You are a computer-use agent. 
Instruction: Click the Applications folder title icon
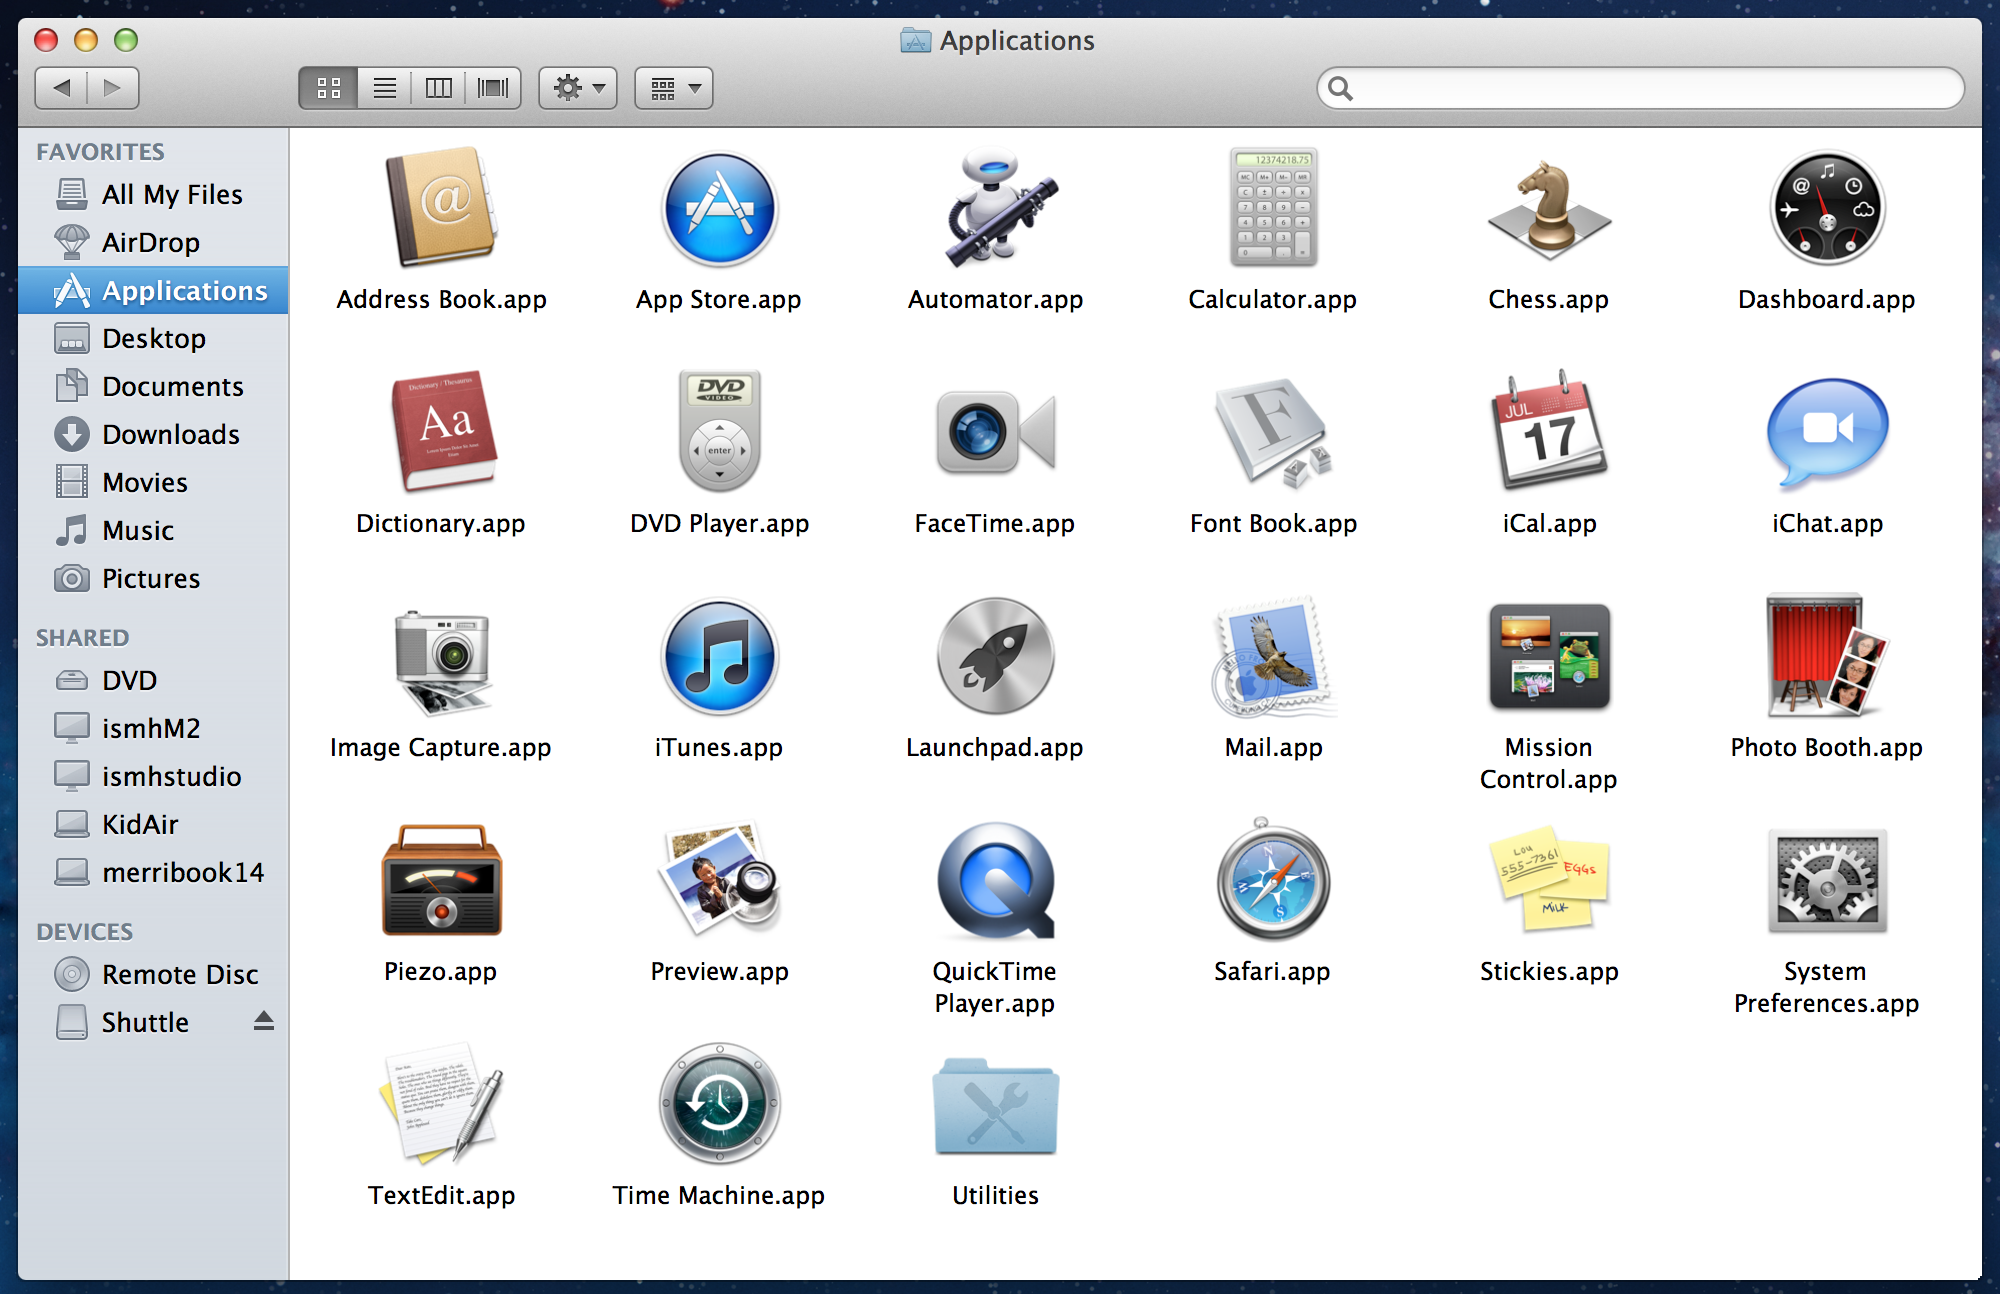coord(915,40)
